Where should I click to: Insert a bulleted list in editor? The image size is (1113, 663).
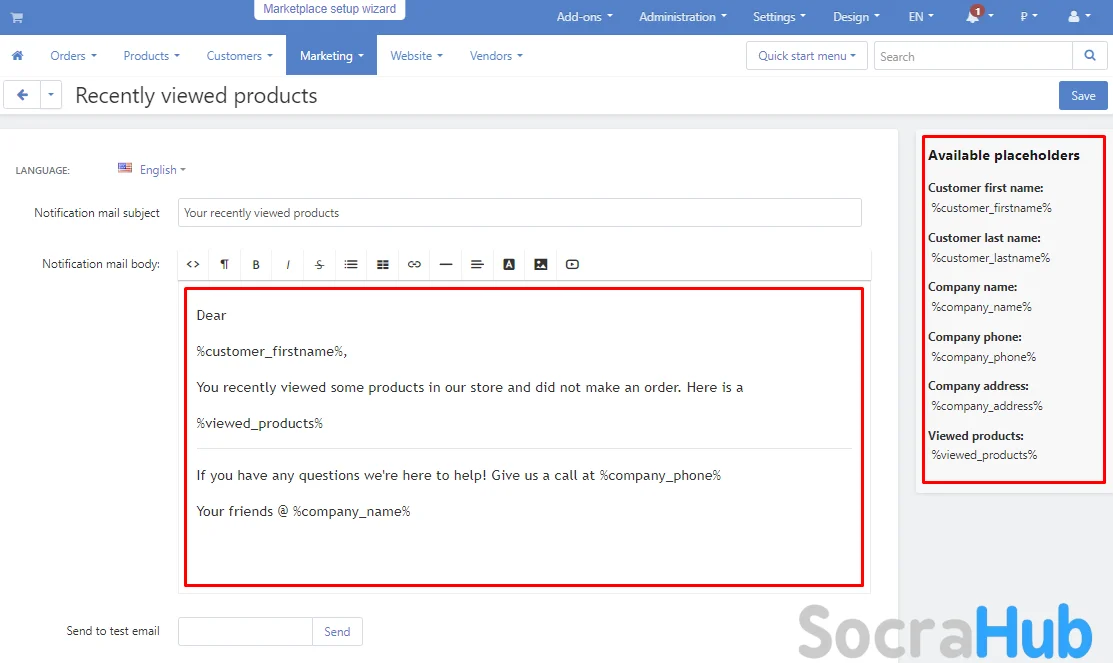[351, 264]
